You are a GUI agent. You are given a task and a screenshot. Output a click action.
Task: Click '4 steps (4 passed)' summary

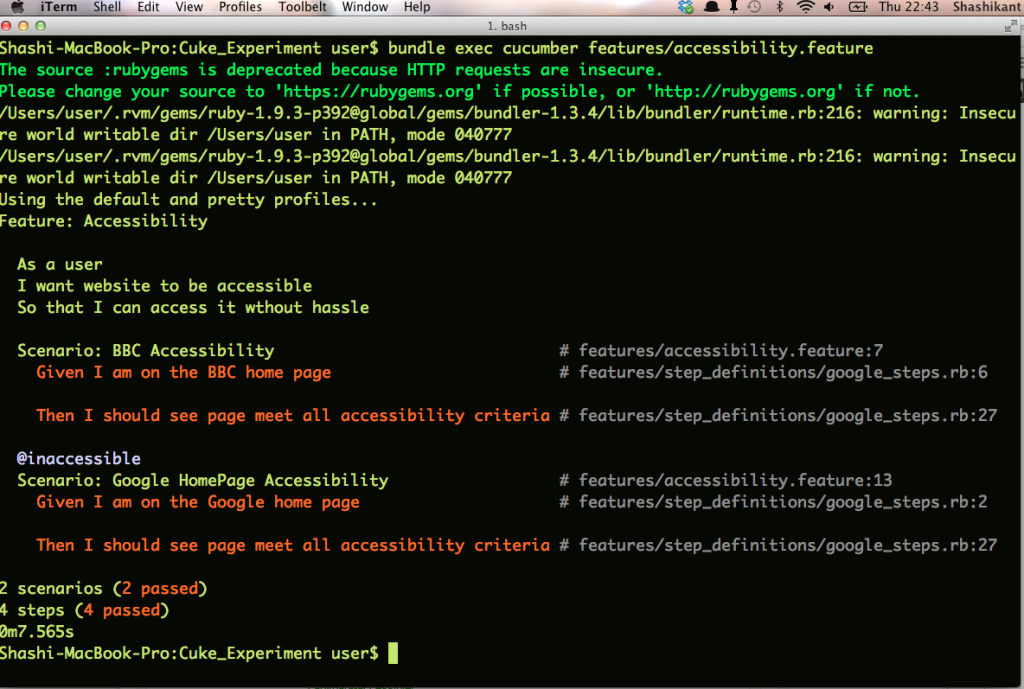click(x=84, y=610)
